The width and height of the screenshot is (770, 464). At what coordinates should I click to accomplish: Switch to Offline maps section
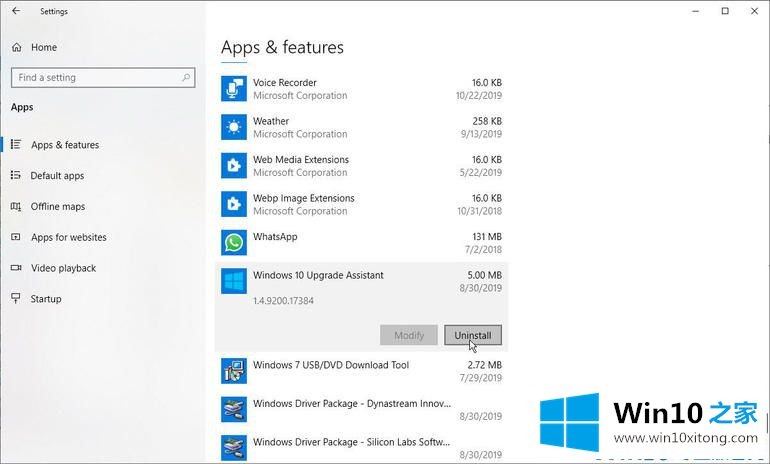(57, 207)
